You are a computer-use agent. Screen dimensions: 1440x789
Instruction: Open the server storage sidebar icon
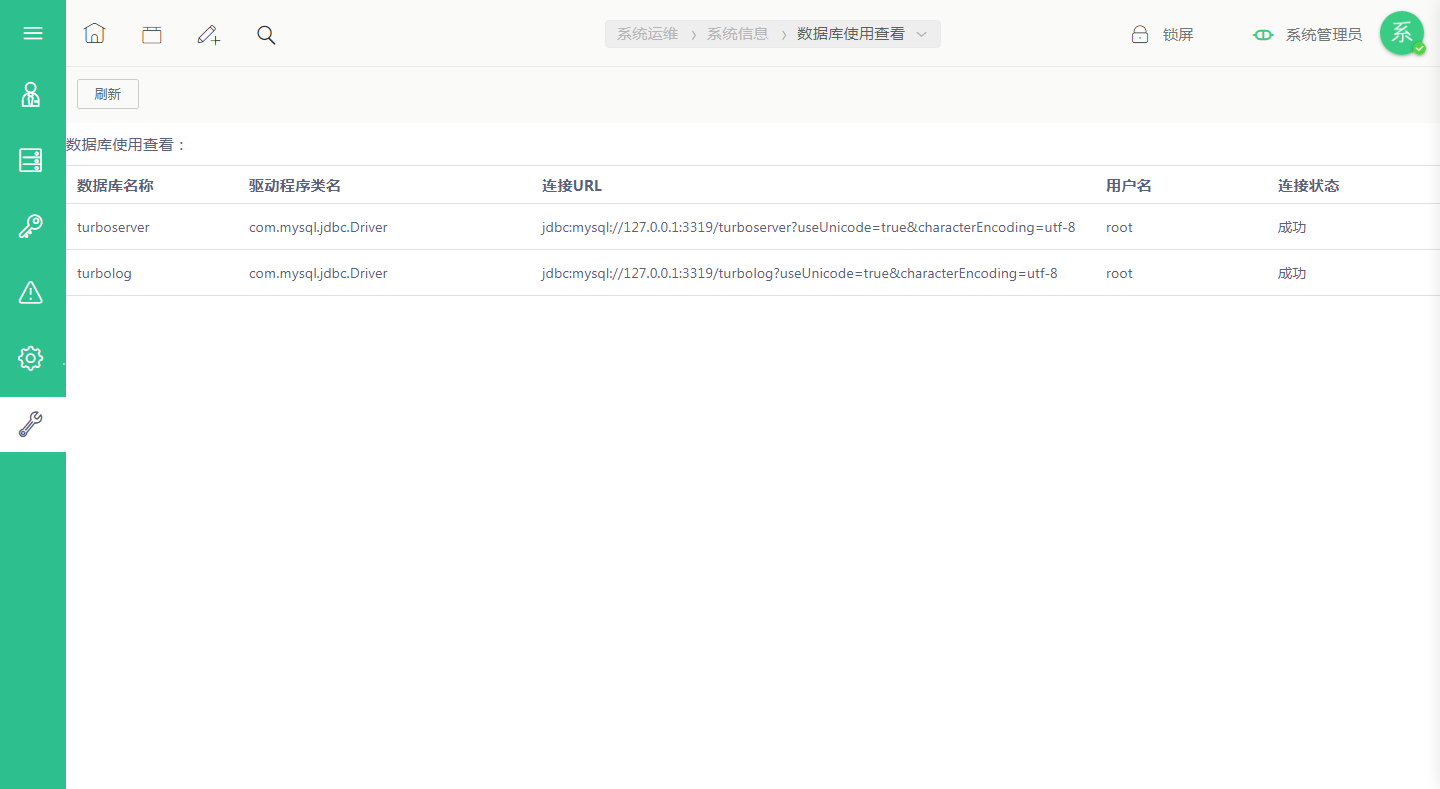31,160
